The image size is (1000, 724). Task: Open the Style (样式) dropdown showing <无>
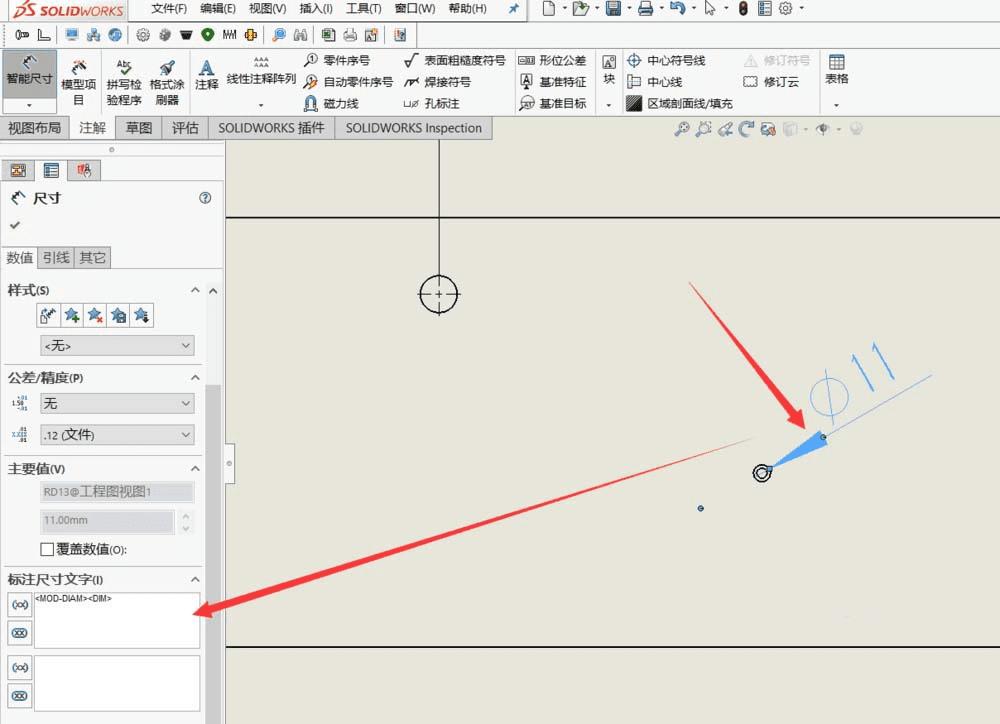[116, 346]
